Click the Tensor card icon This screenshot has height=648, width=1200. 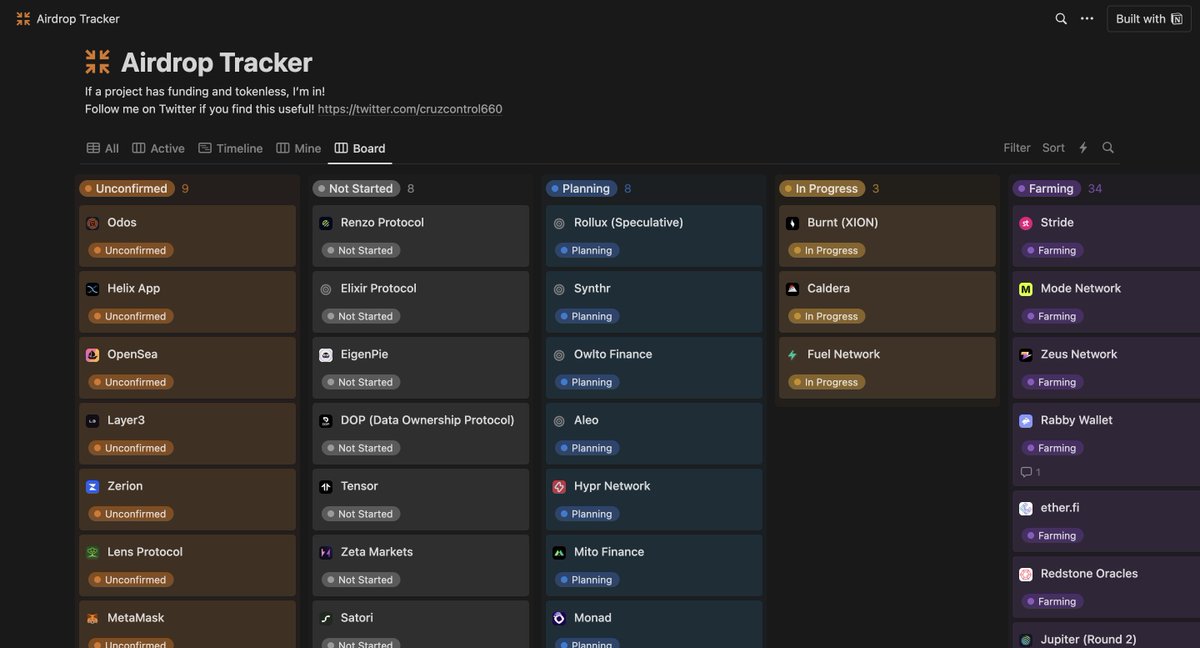pos(326,487)
